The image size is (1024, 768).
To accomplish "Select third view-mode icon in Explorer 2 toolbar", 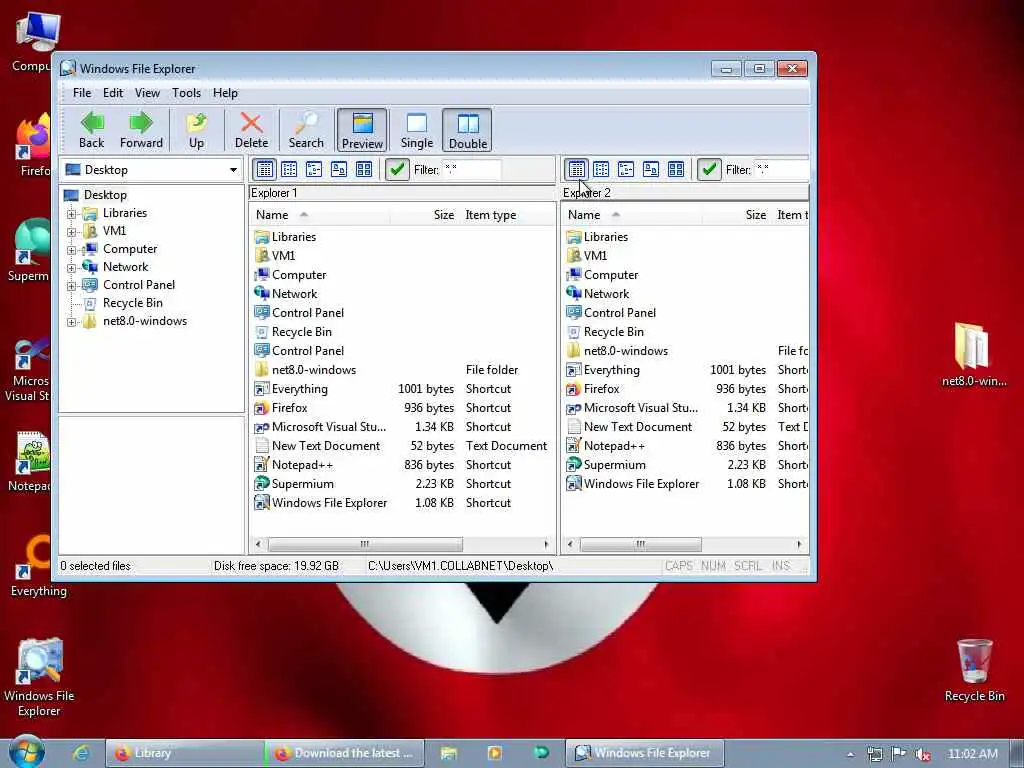I will [626, 170].
